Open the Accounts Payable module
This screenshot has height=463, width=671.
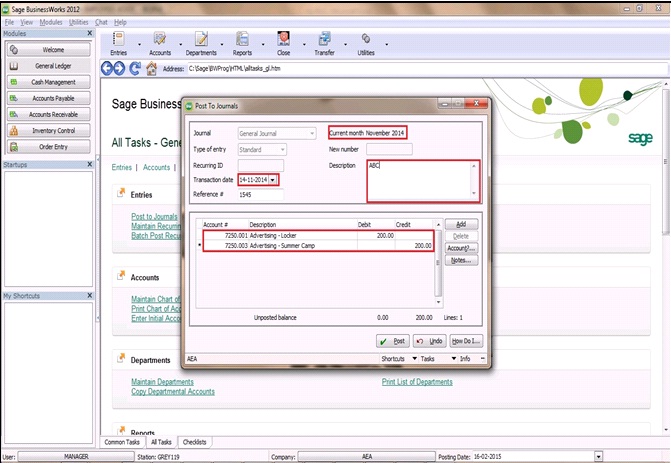pos(48,98)
